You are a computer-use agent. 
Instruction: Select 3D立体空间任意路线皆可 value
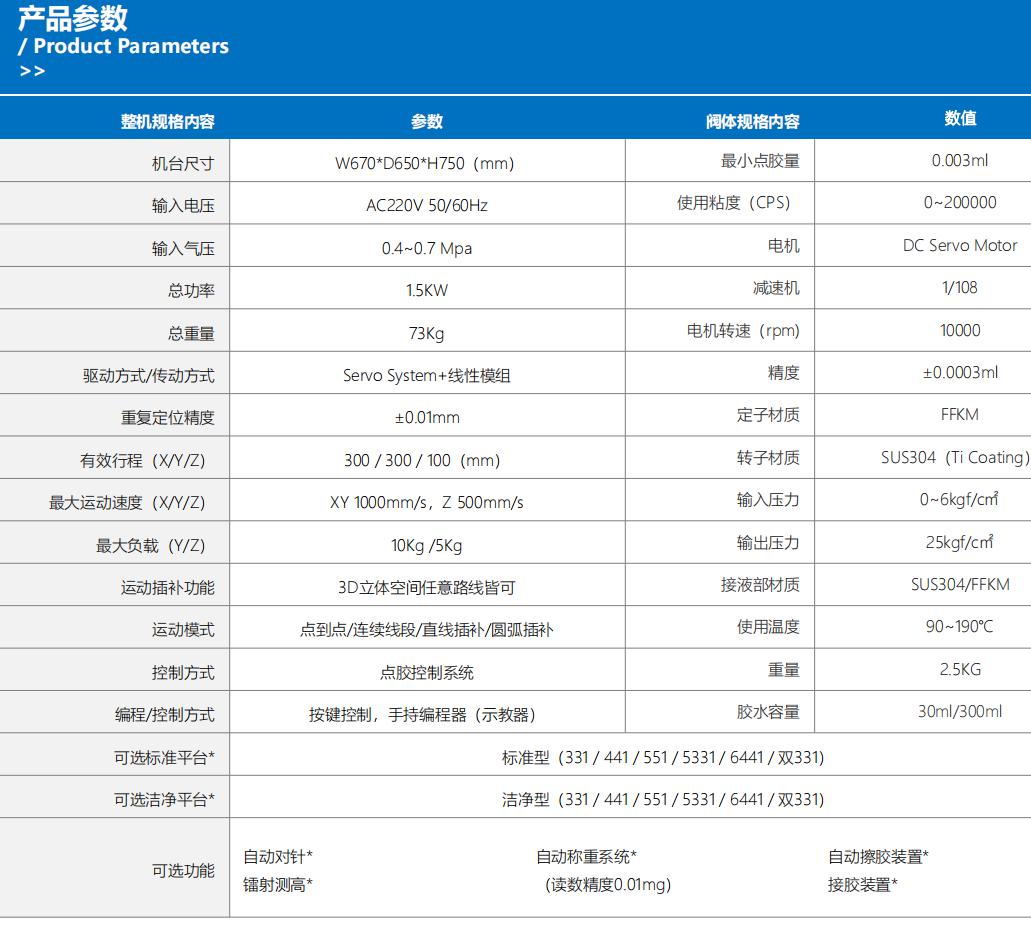tap(427, 587)
